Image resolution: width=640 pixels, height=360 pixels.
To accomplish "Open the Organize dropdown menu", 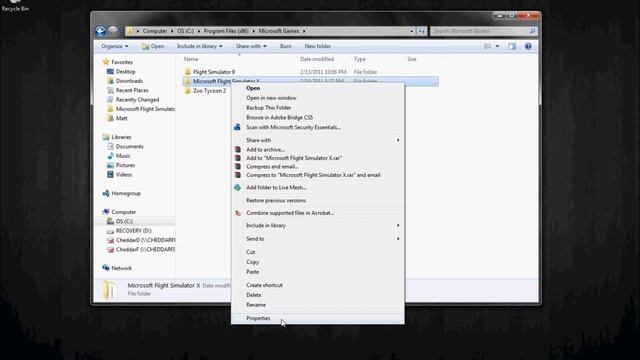I will 115,46.
